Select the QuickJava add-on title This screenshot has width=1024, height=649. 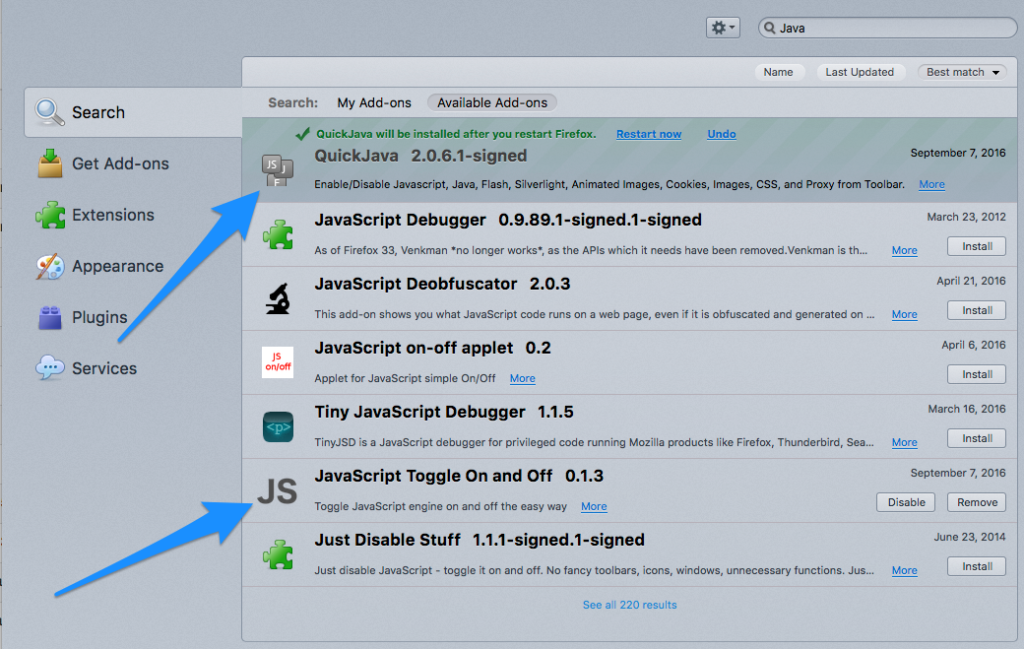click(356, 155)
